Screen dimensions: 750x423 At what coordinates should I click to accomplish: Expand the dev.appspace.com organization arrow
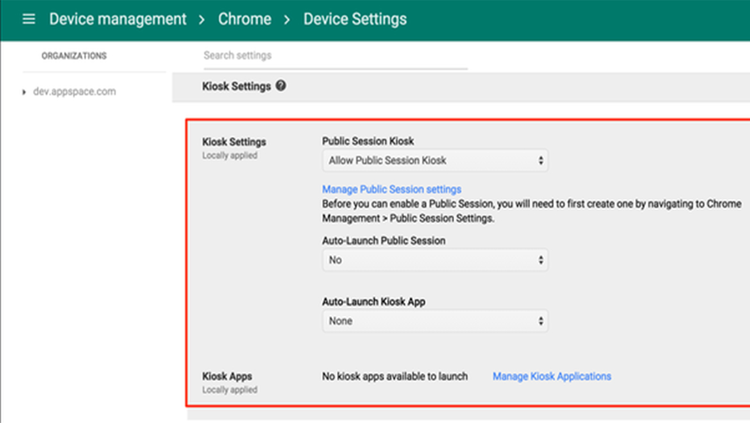click(x=23, y=92)
